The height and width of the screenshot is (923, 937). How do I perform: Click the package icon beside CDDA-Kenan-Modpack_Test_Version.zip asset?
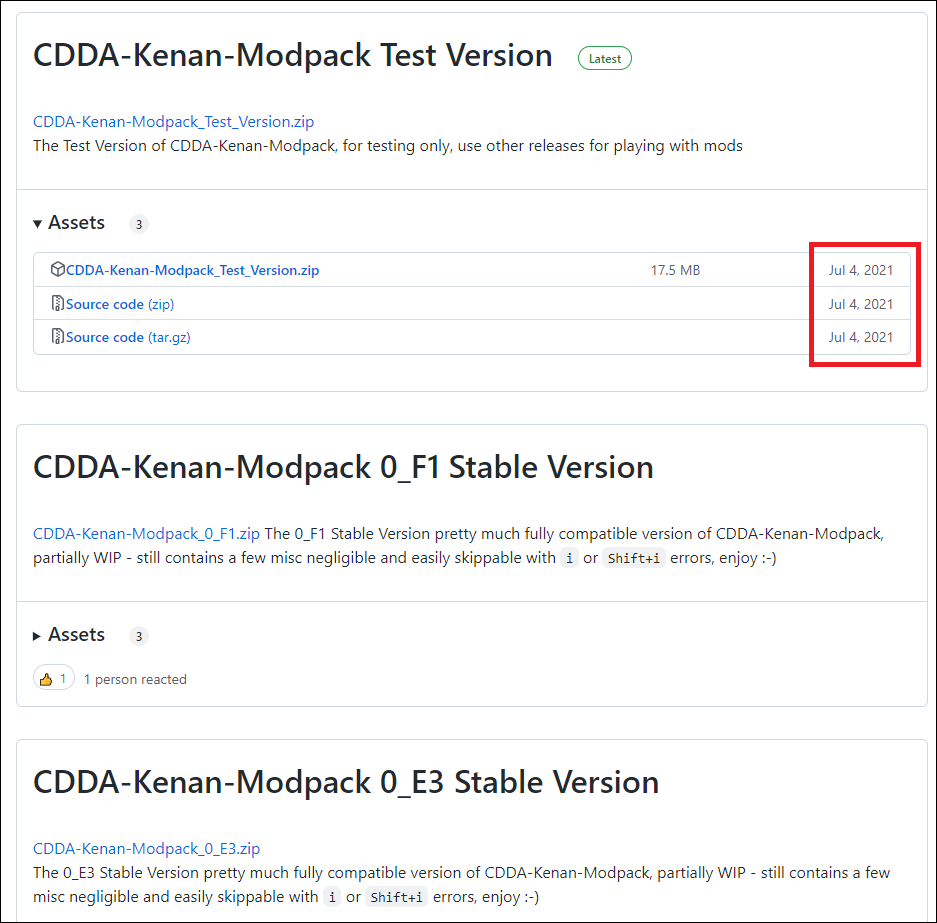[58, 270]
